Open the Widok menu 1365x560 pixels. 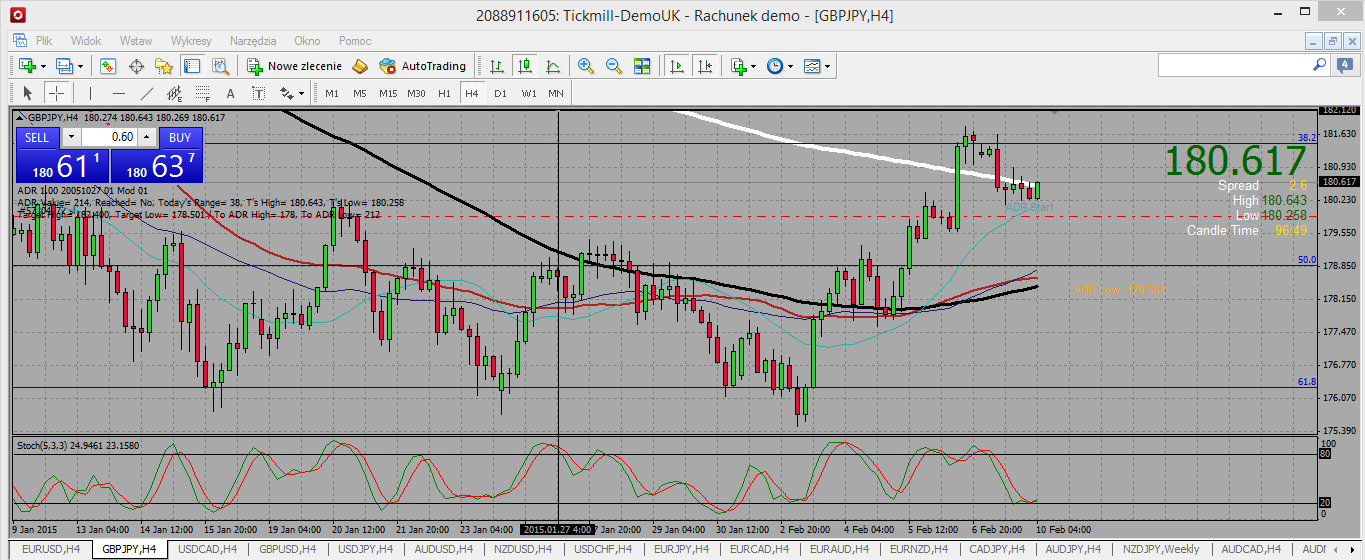[x=86, y=41]
